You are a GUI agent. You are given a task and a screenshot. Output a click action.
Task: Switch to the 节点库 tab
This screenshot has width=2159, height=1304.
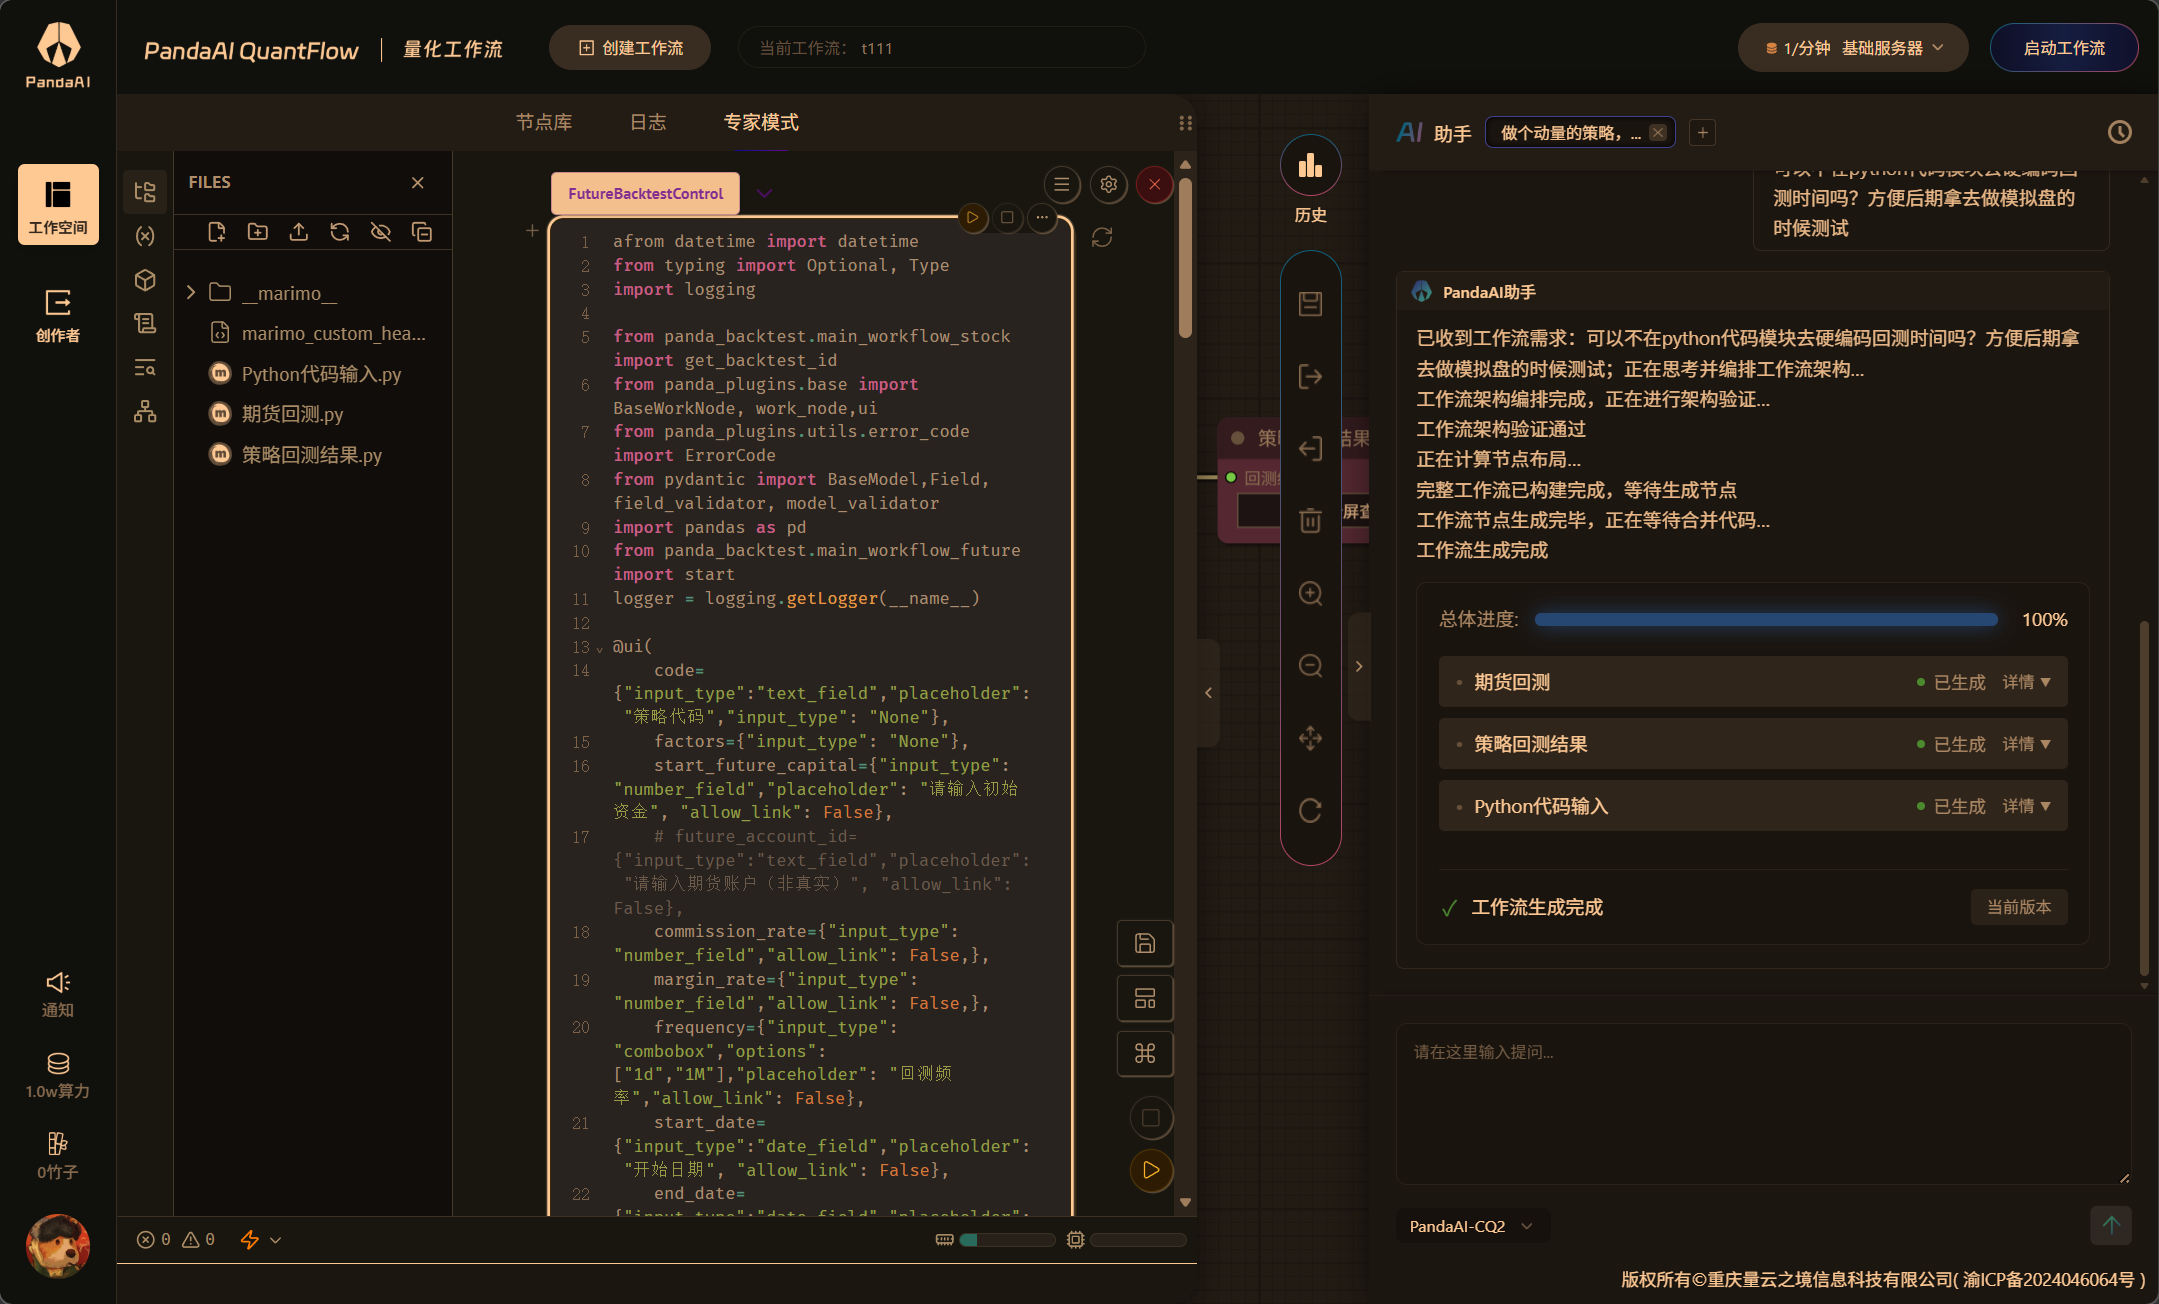(x=544, y=122)
